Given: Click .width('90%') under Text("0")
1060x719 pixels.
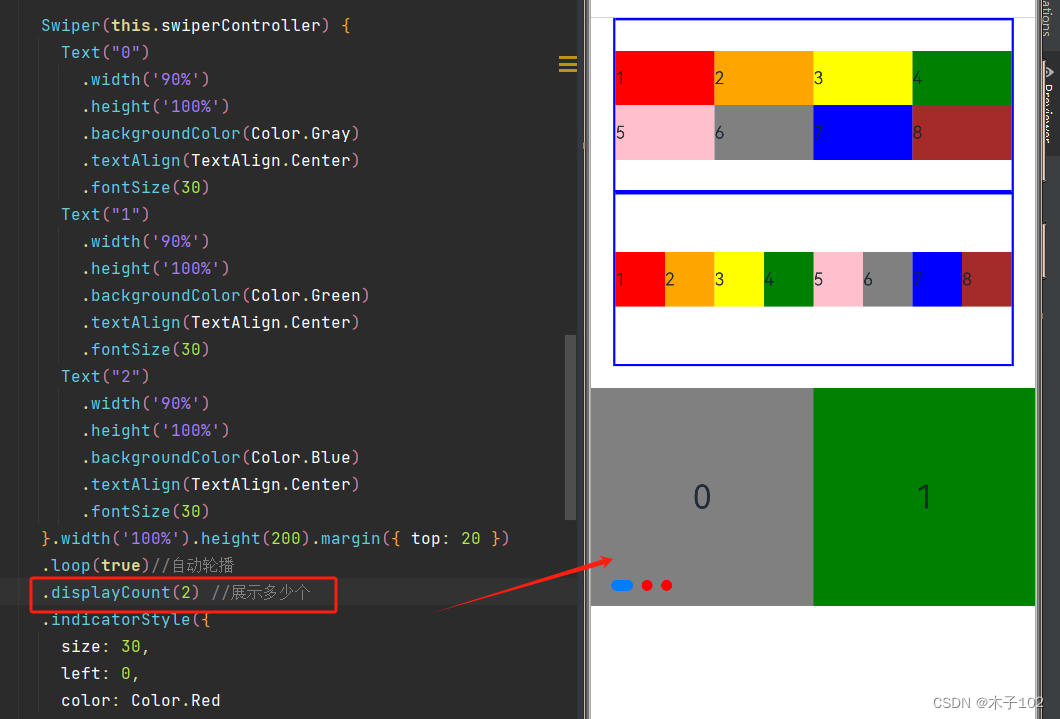Looking at the screenshot, I should tap(145, 79).
